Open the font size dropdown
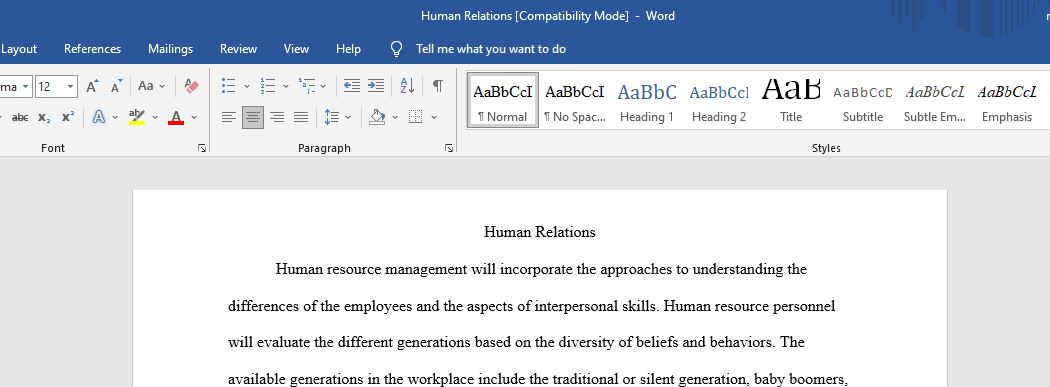This screenshot has width=1050, height=387. (70, 86)
